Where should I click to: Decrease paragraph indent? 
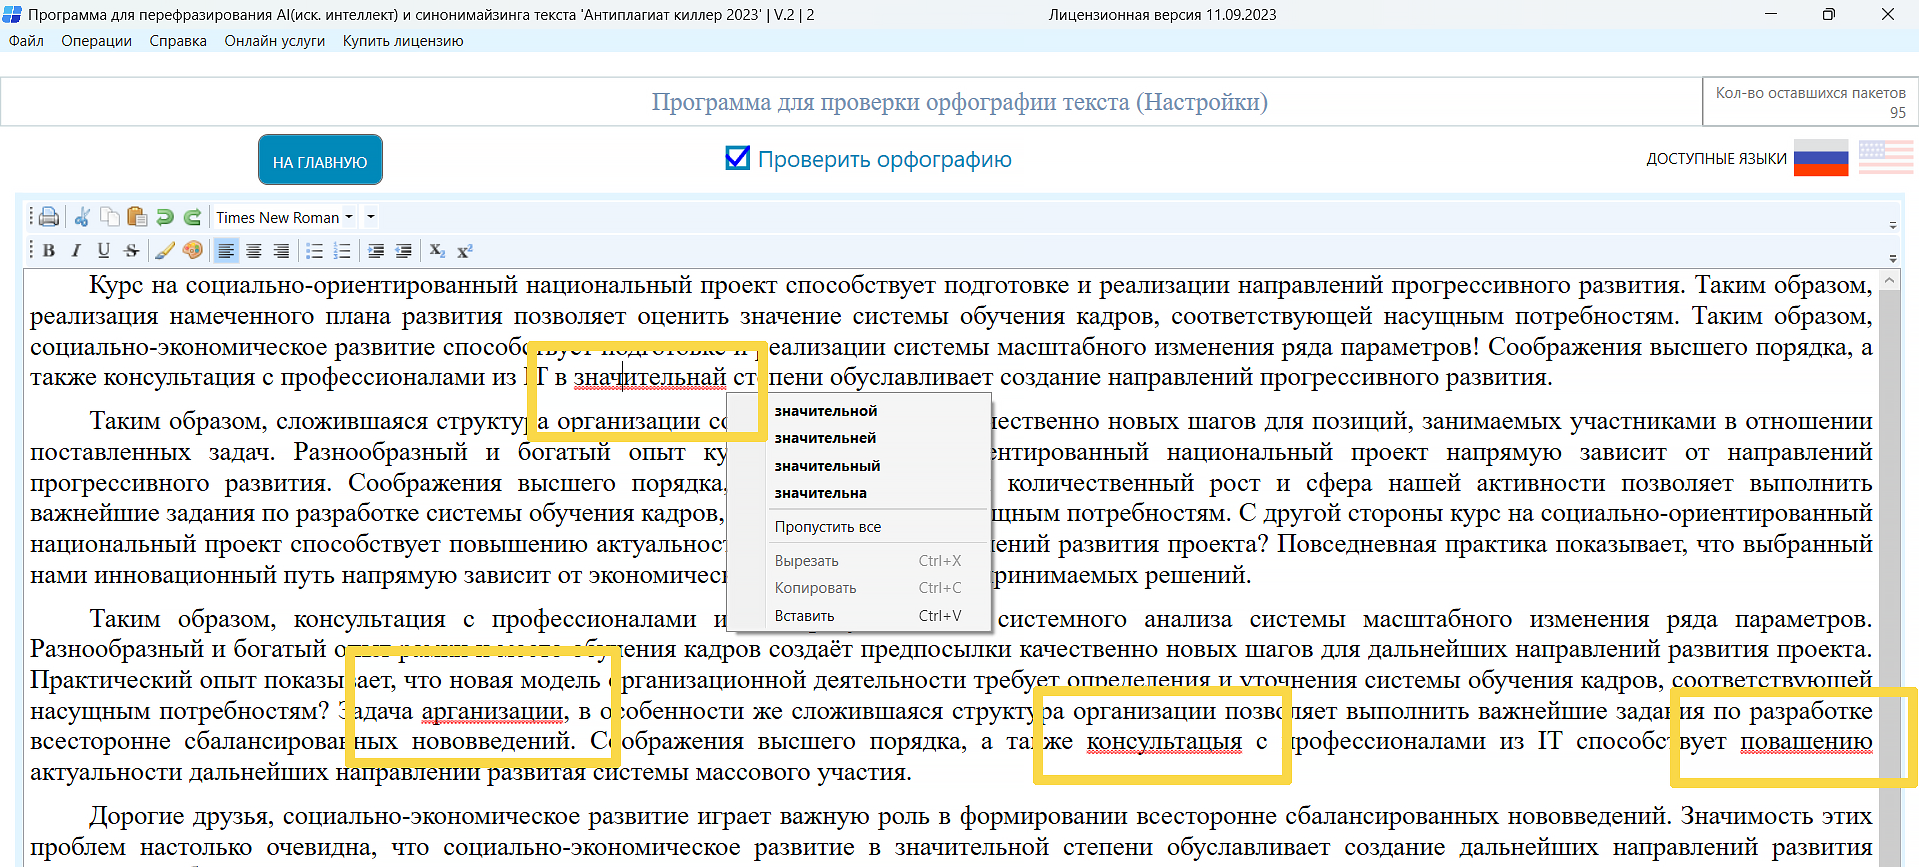[x=403, y=250]
